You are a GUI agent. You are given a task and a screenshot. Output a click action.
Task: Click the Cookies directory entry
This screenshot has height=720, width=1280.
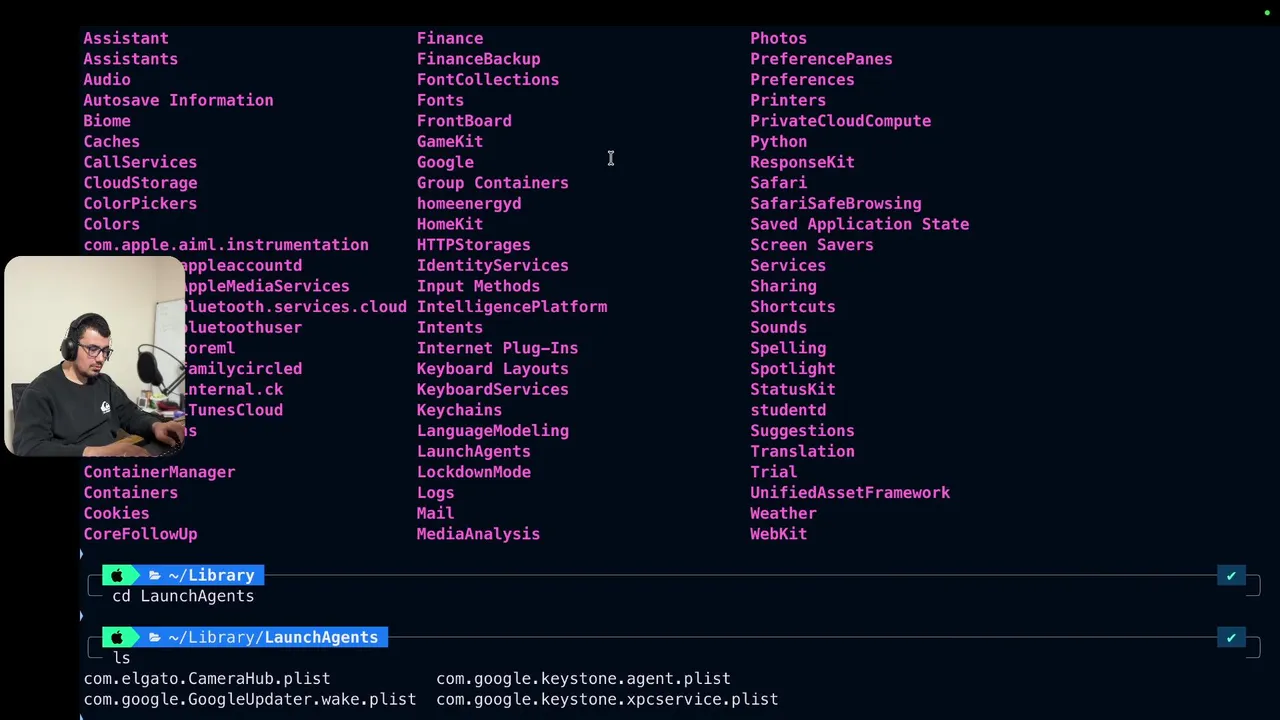pyautogui.click(x=116, y=513)
